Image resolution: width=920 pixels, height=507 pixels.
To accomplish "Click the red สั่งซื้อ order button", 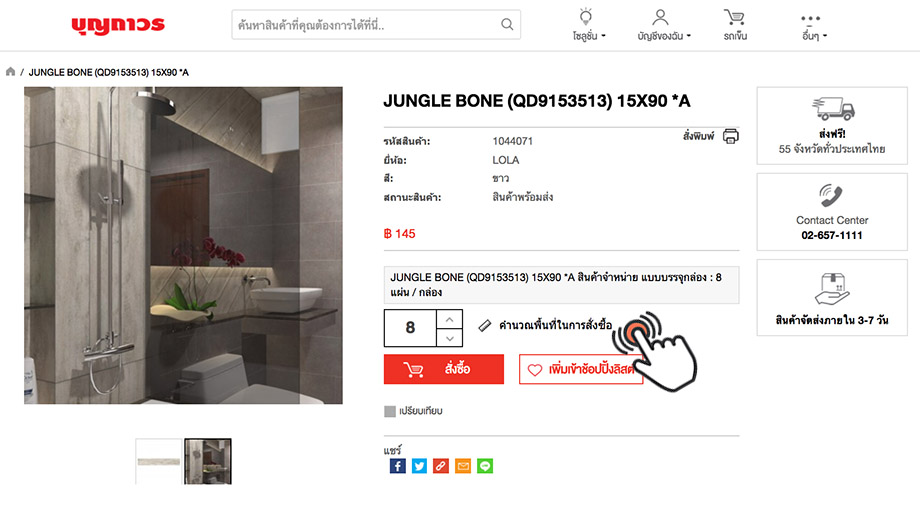I will click(x=444, y=369).
